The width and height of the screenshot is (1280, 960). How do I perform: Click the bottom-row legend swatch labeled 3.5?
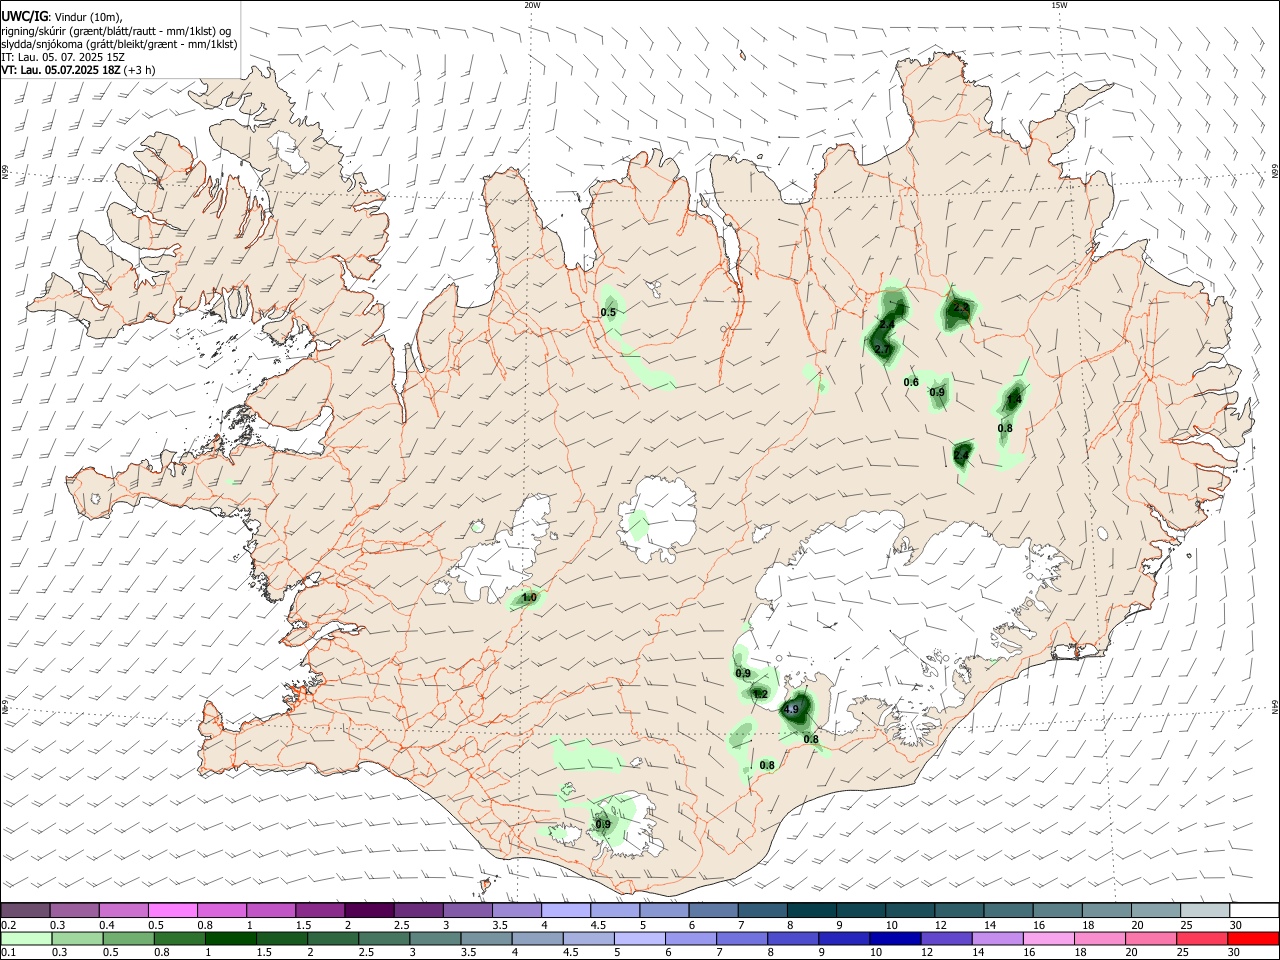pyautogui.click(x=487, y=939)
